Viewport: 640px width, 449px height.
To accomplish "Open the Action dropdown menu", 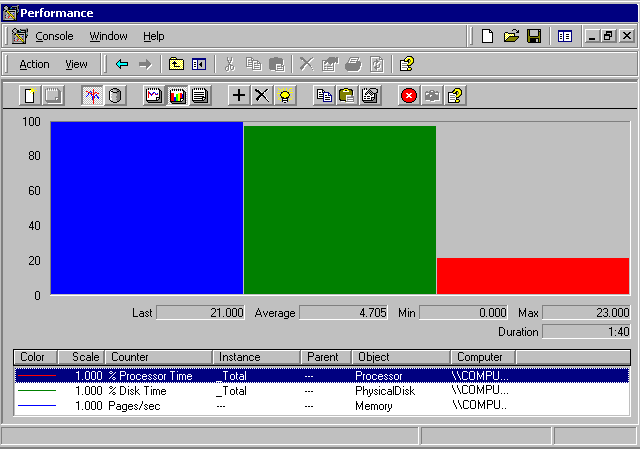I will tap(34, 64).
